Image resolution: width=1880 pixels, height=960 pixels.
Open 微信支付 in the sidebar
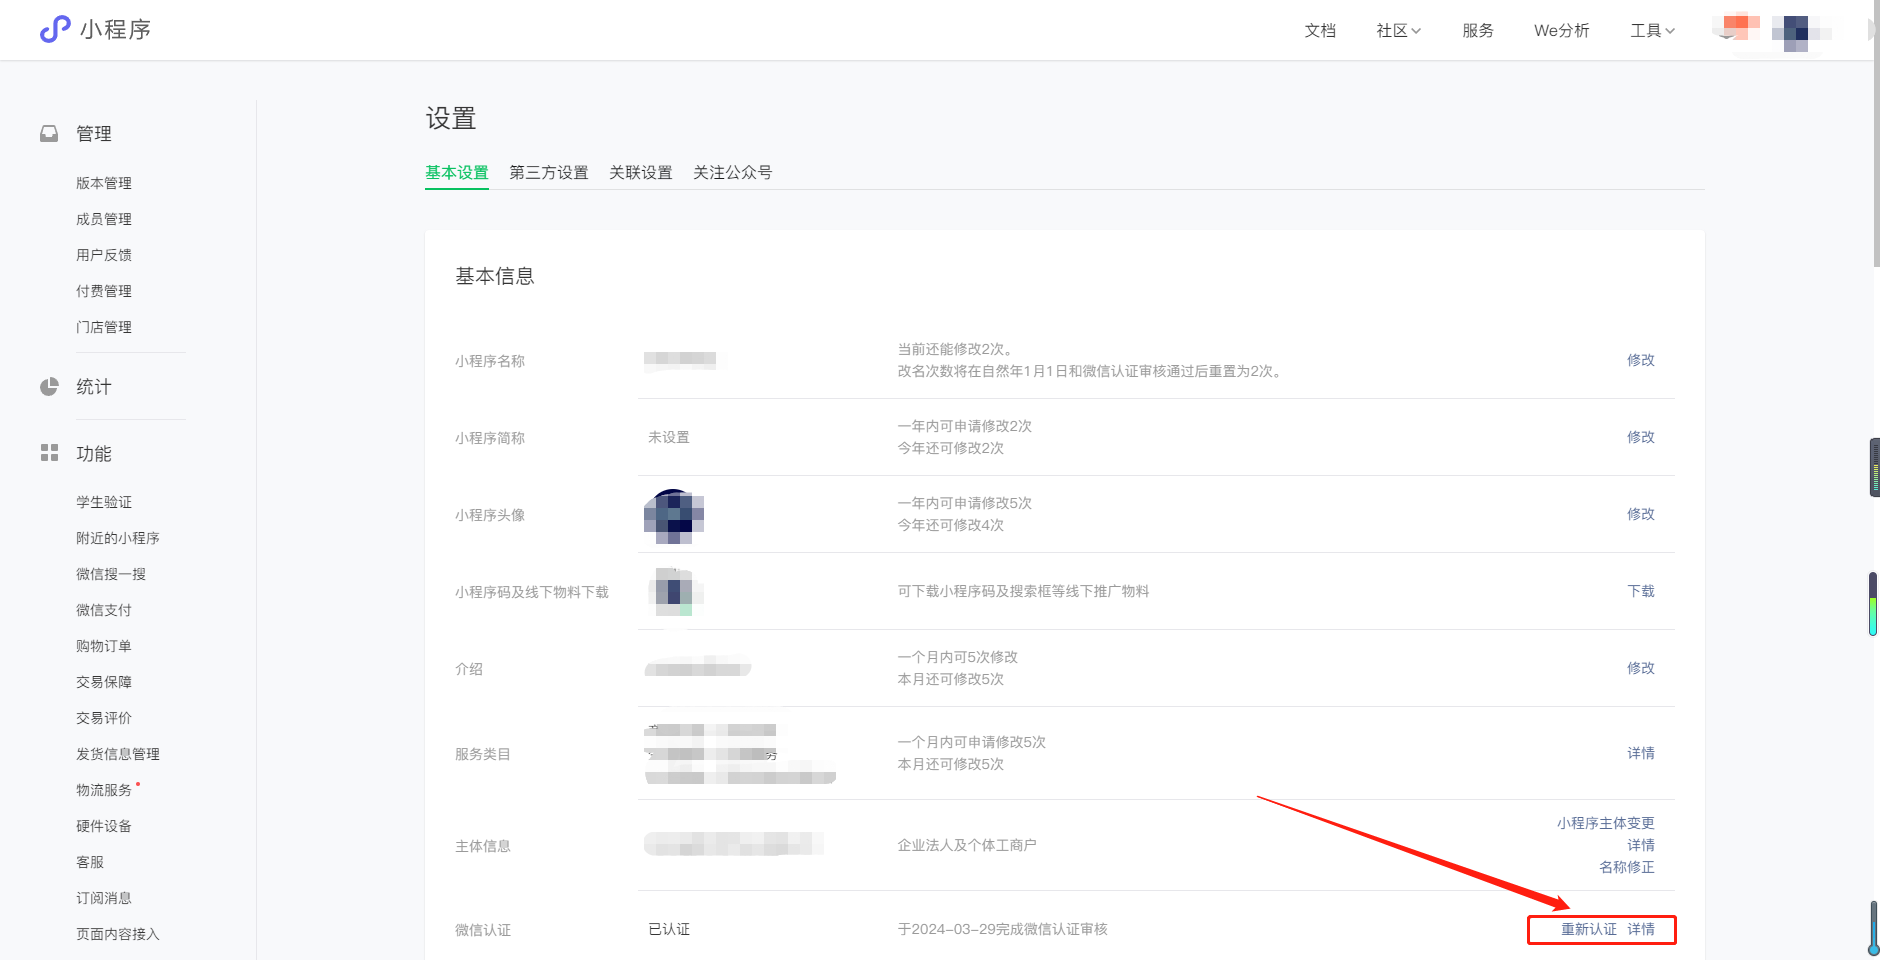click(104, 610)
